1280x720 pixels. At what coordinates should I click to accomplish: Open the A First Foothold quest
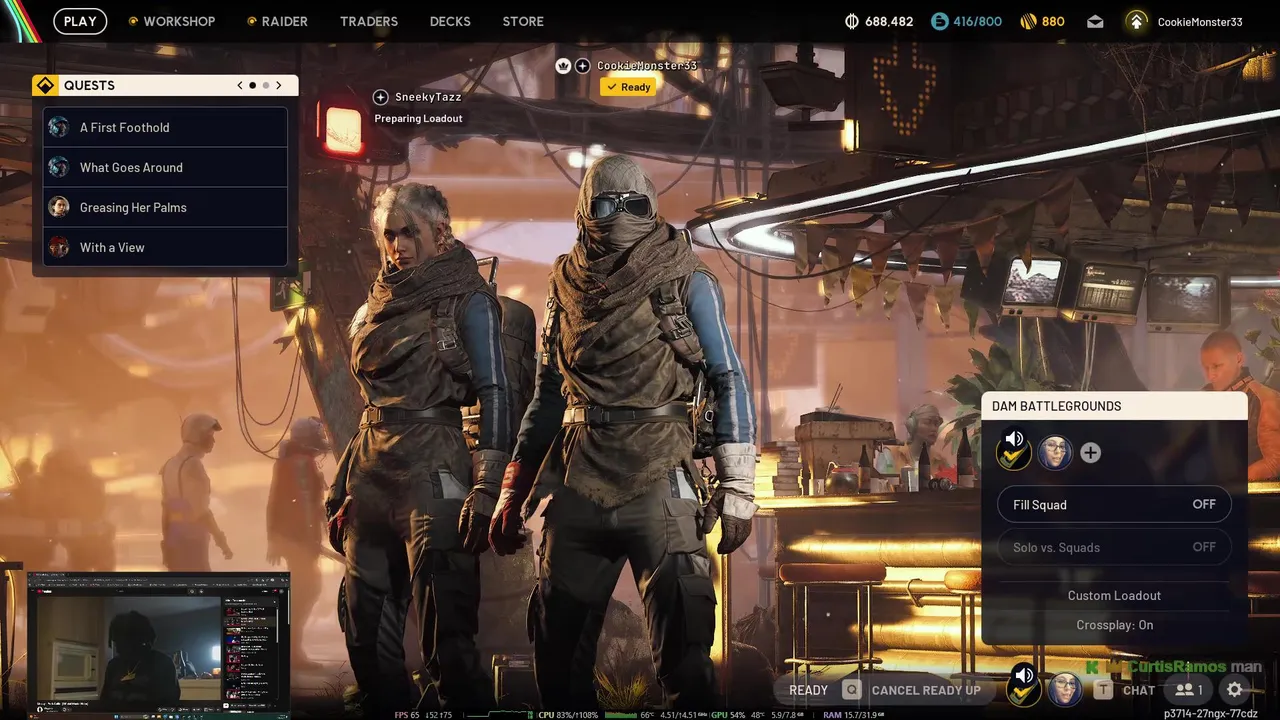[165, 127]
